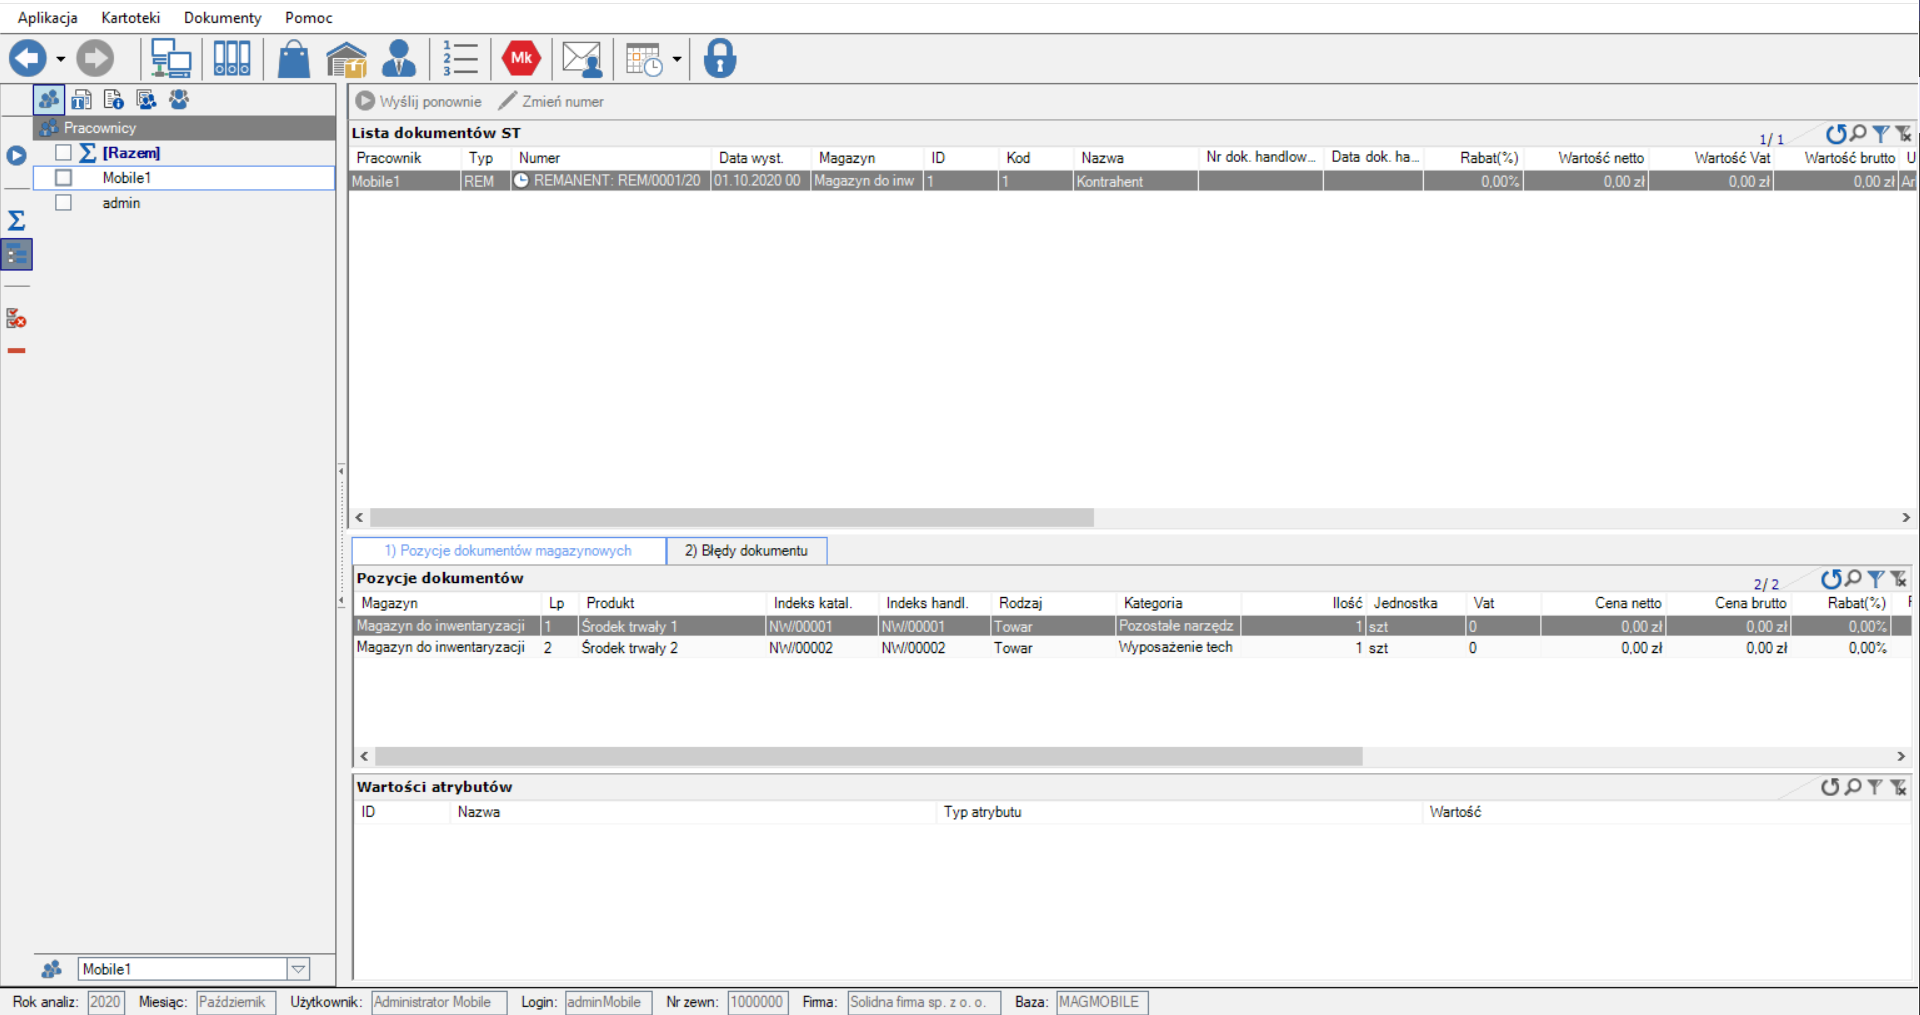Toggle the tree list view icon
The width and height of the screenshot is (1920, 1015).
17,255
